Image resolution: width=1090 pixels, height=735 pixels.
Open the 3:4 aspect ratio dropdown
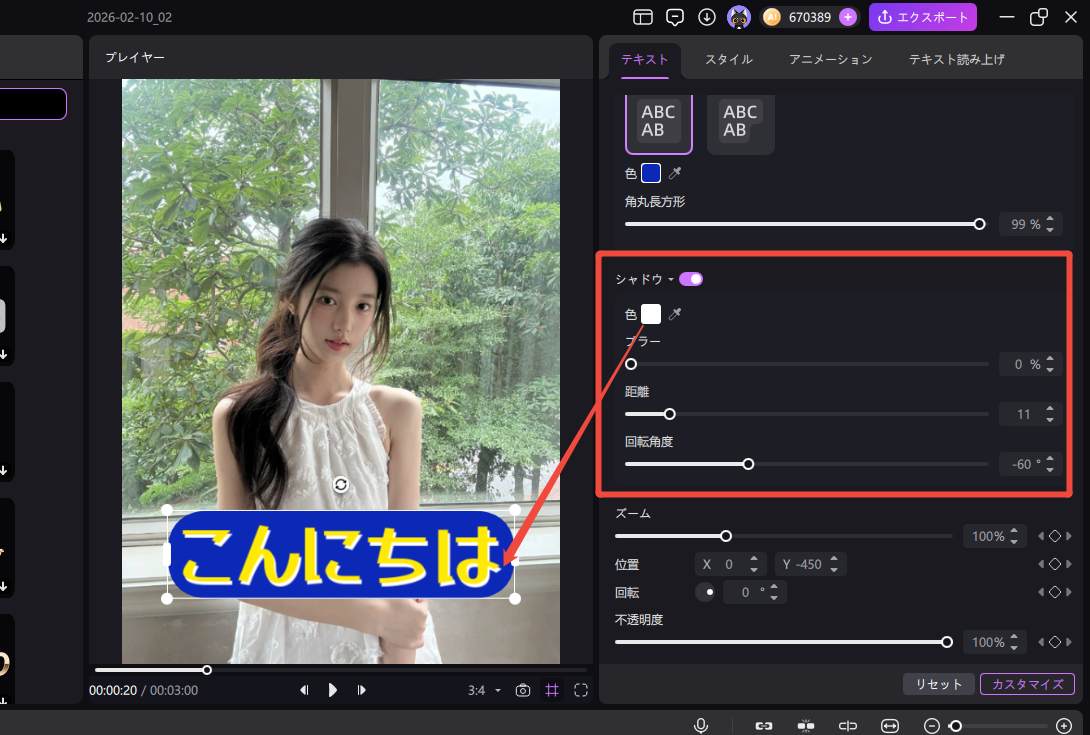pyautogui.click(x=485, y=690)
